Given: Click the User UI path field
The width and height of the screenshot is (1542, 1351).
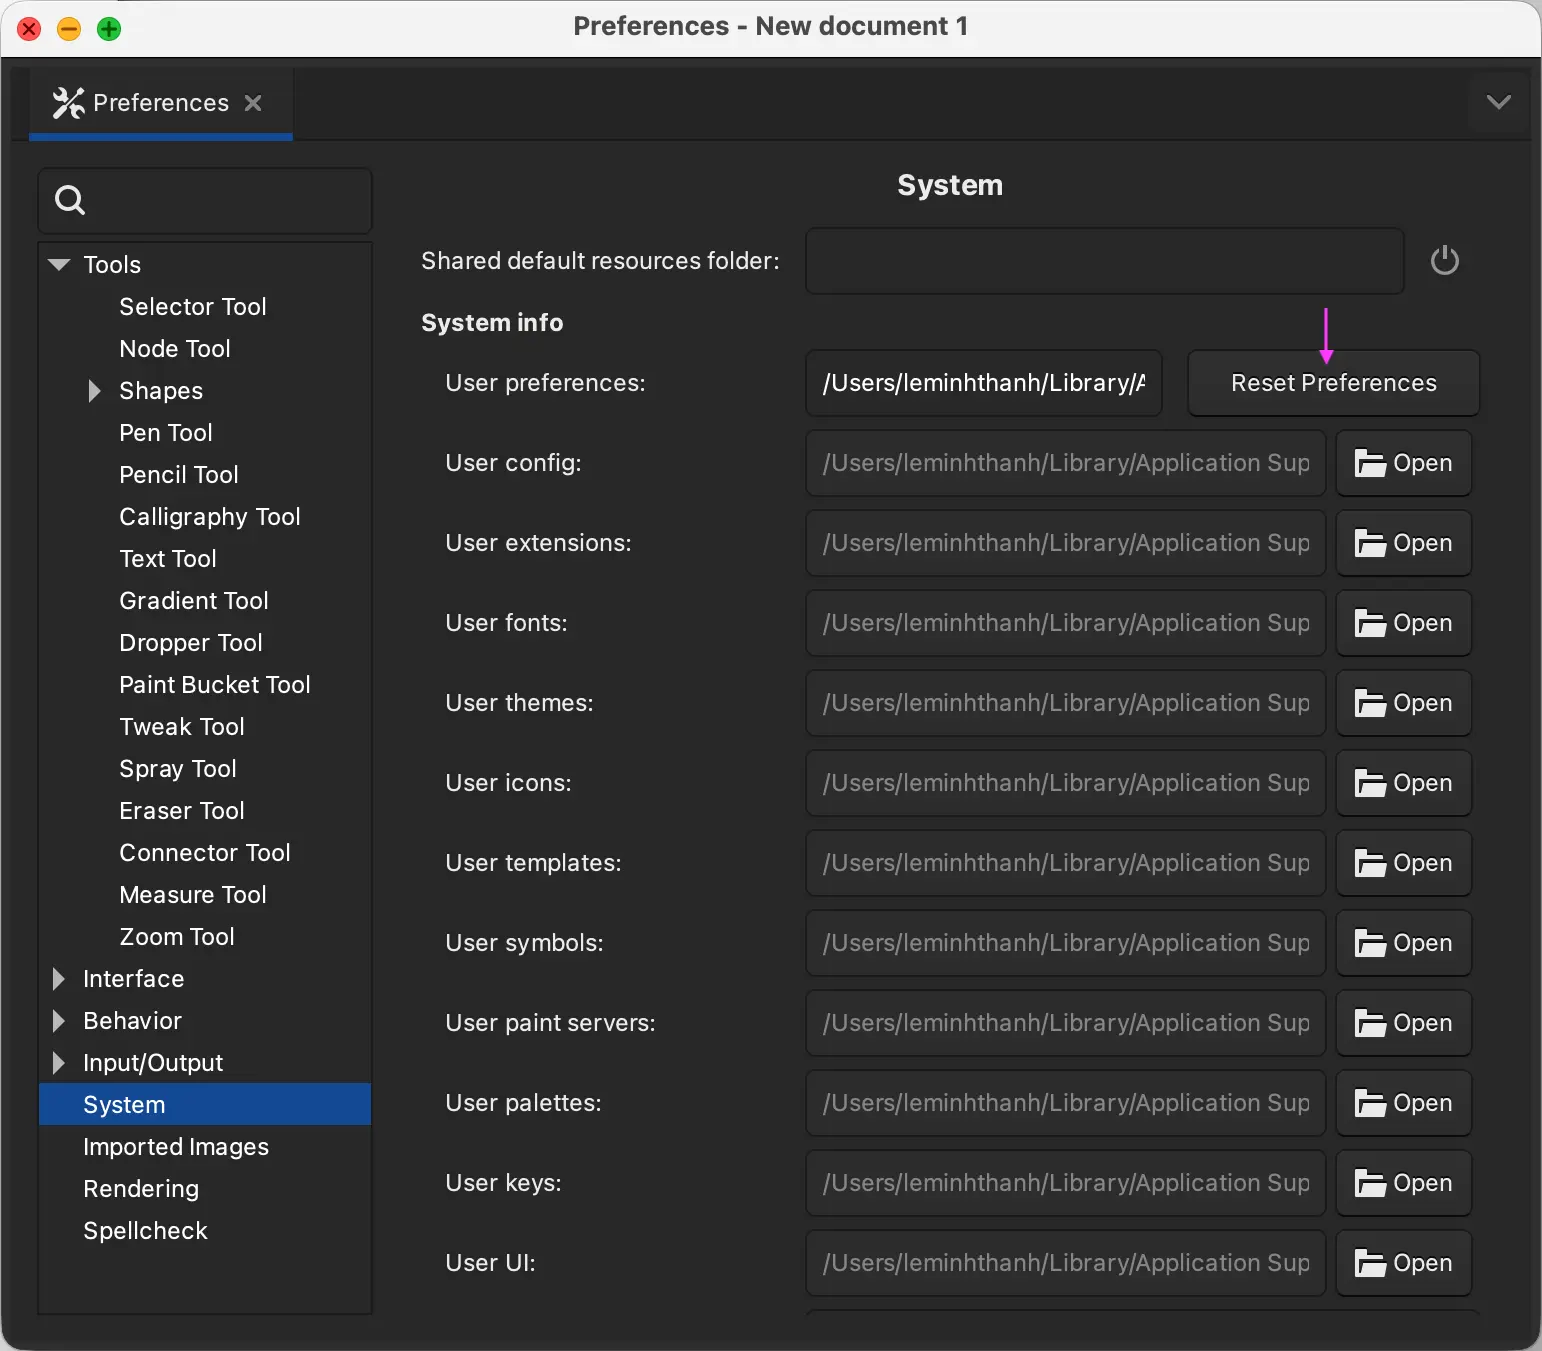Looking at the screenshot, I should pos(1066,1263).
